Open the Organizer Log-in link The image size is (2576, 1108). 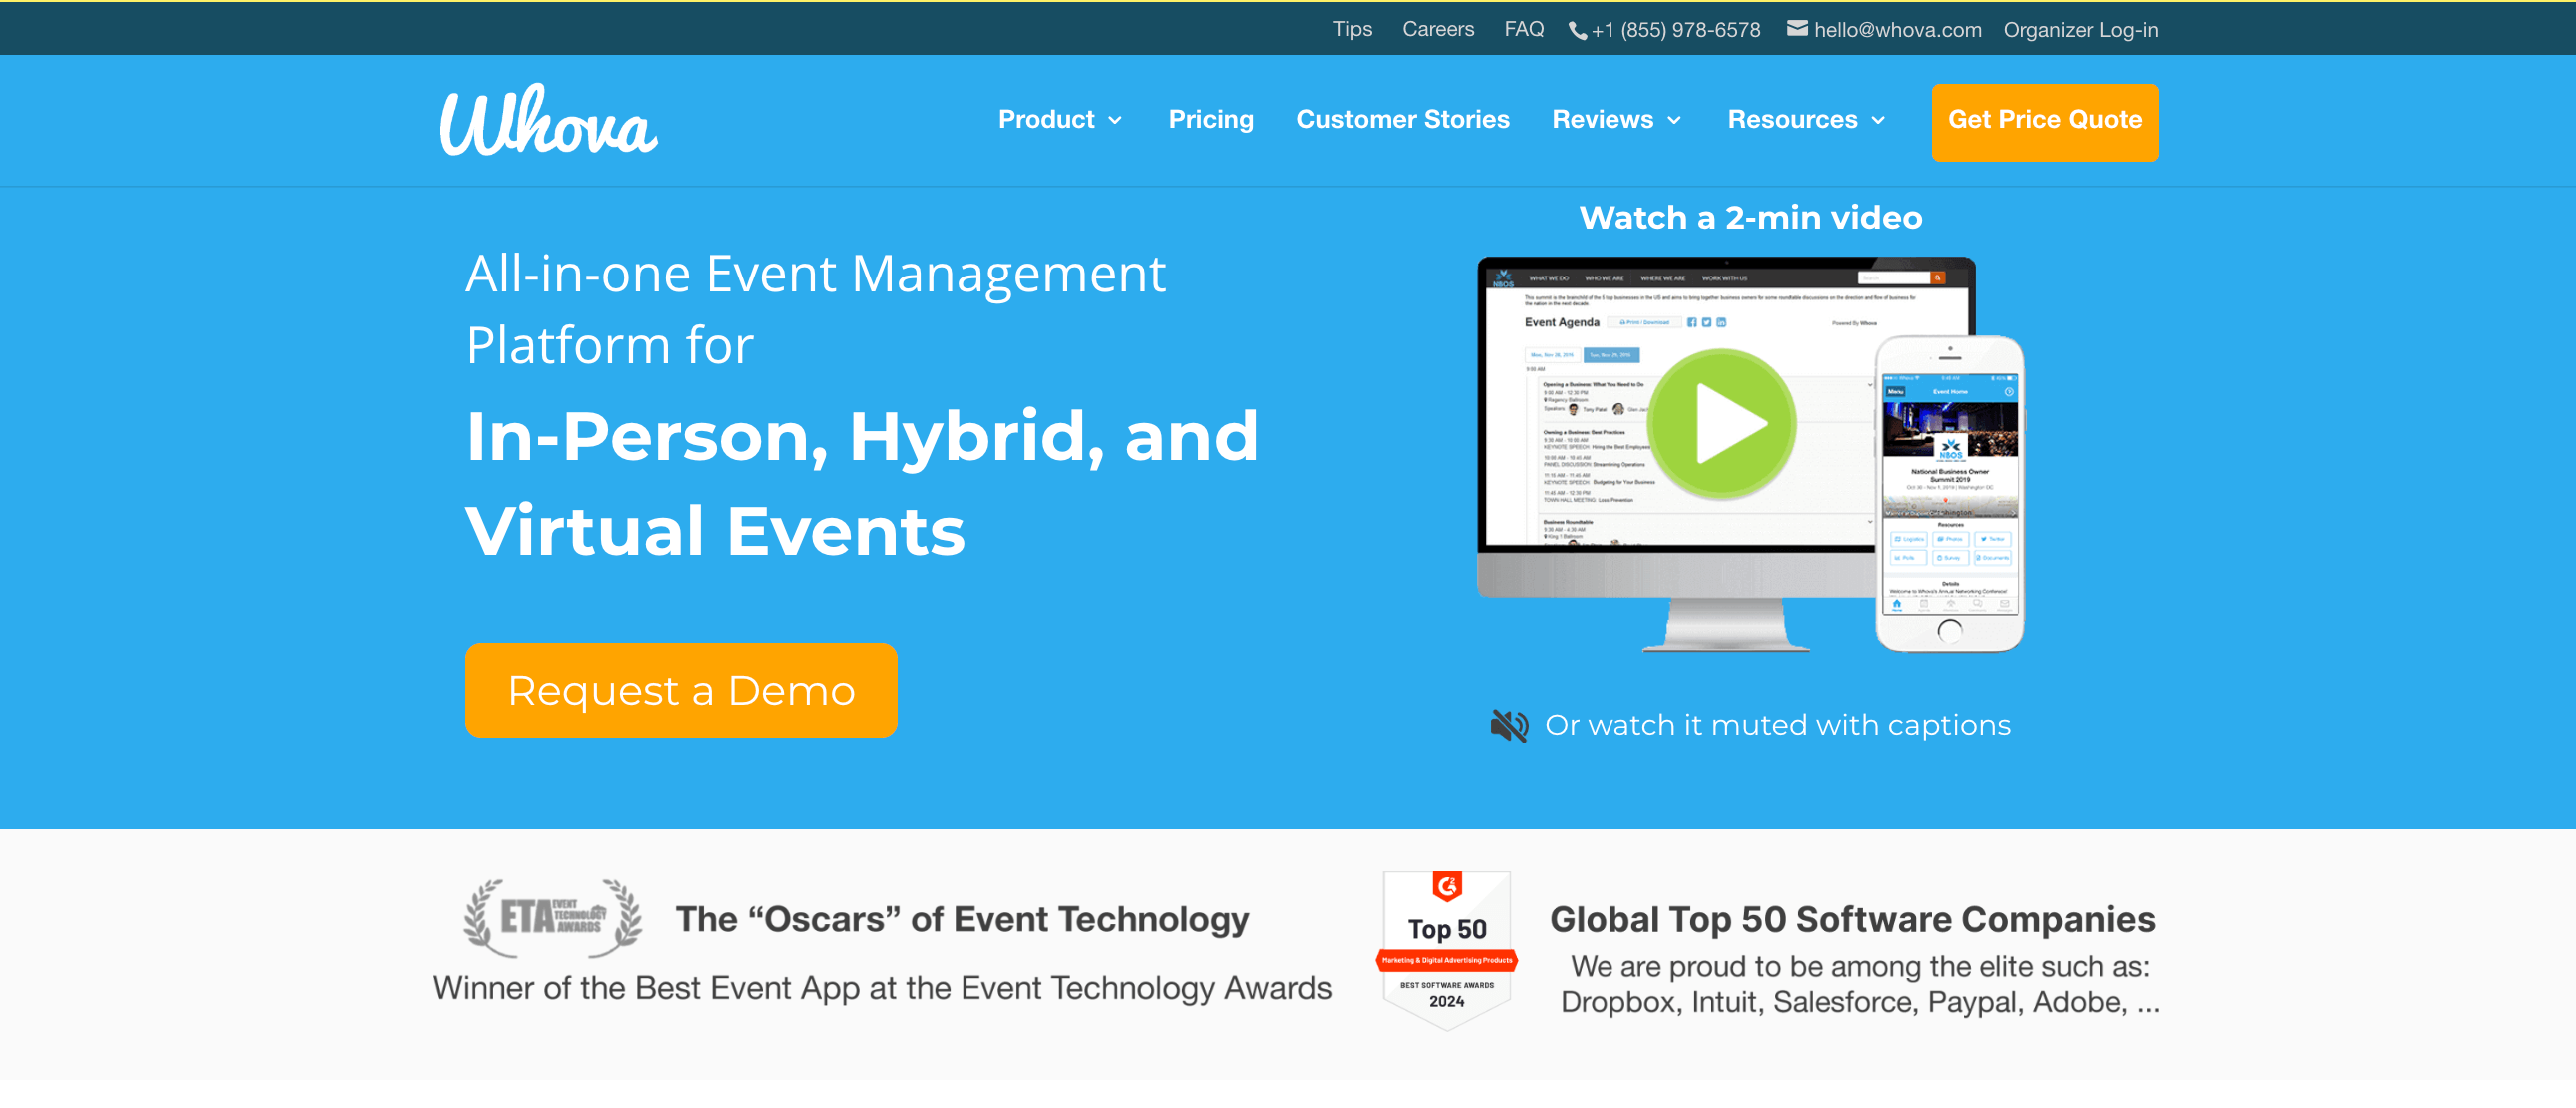point(2080,30)
